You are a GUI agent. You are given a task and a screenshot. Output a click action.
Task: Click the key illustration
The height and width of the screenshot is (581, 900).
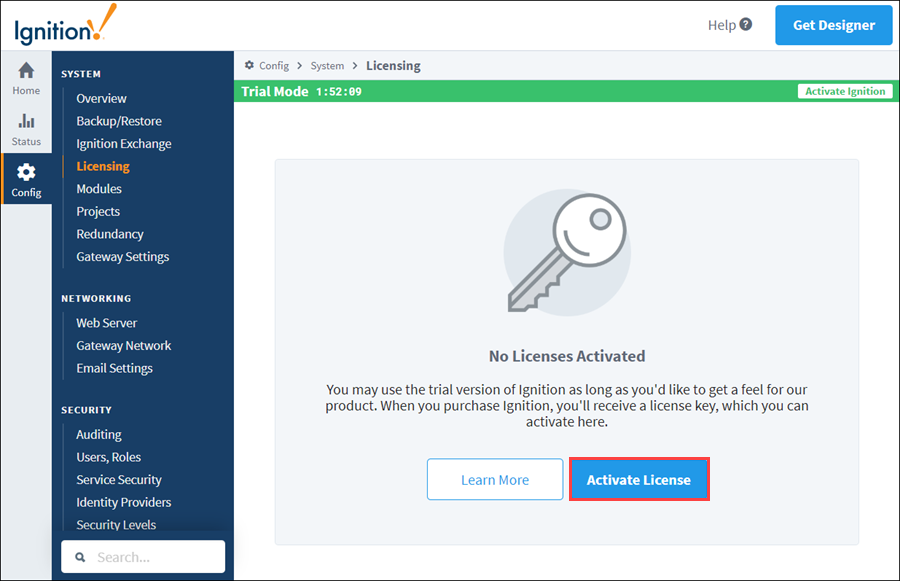567,253
